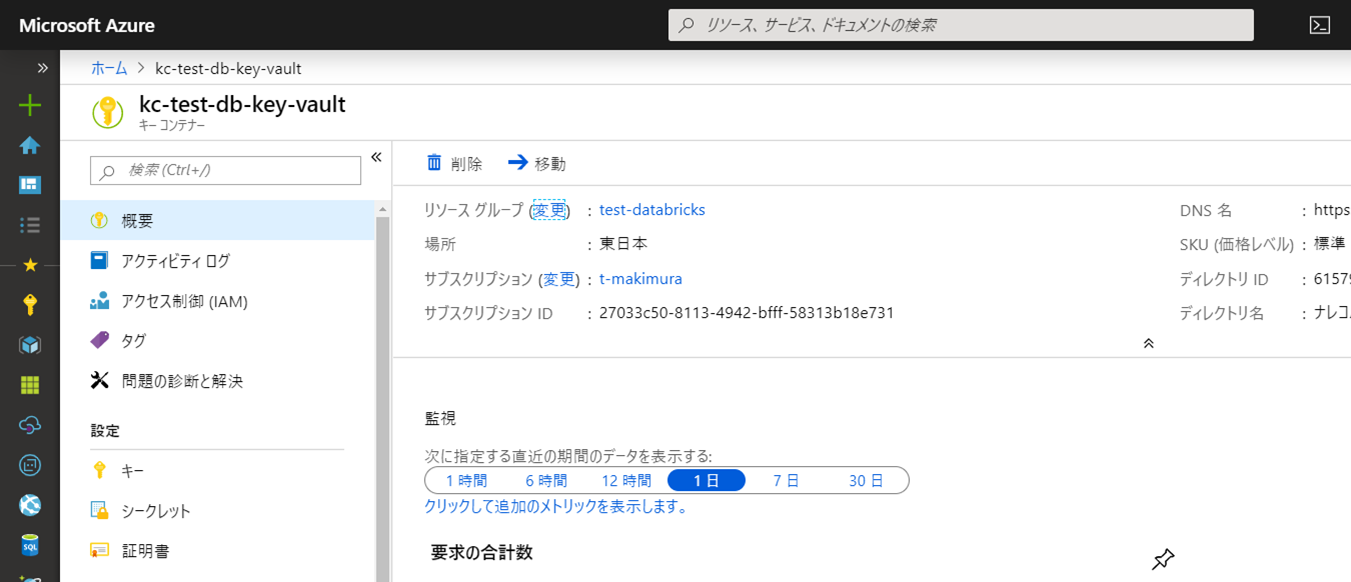This screenshot has width=1351, height=582.
Task: Open the Dashboard tile icon
Action: (30, 184)
